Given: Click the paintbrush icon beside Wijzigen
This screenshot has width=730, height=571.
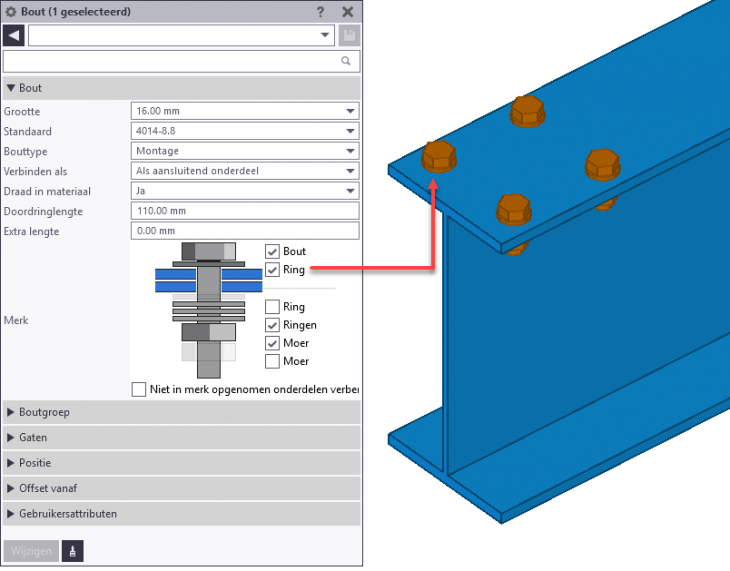Looking at the screenshot, I should tap(73, 551).
